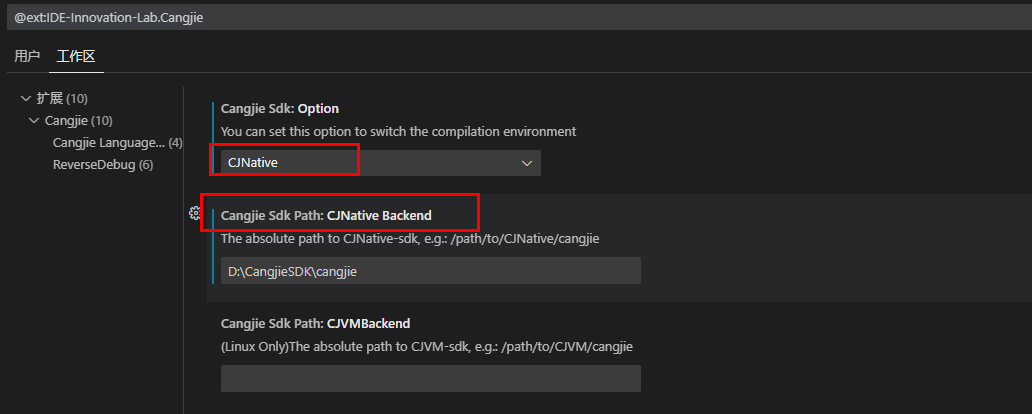Screen dimensions: 1032x414
Task: Click the dropdown arrow of Sdk Option
Action: 527,163
